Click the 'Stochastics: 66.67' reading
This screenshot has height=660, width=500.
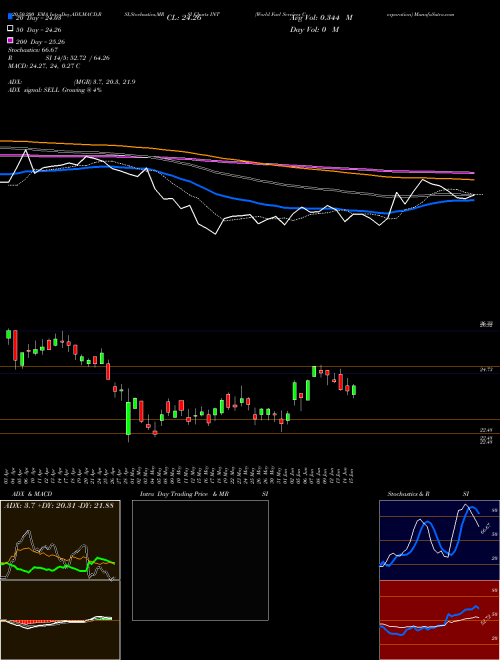click(x=33, y=50)
